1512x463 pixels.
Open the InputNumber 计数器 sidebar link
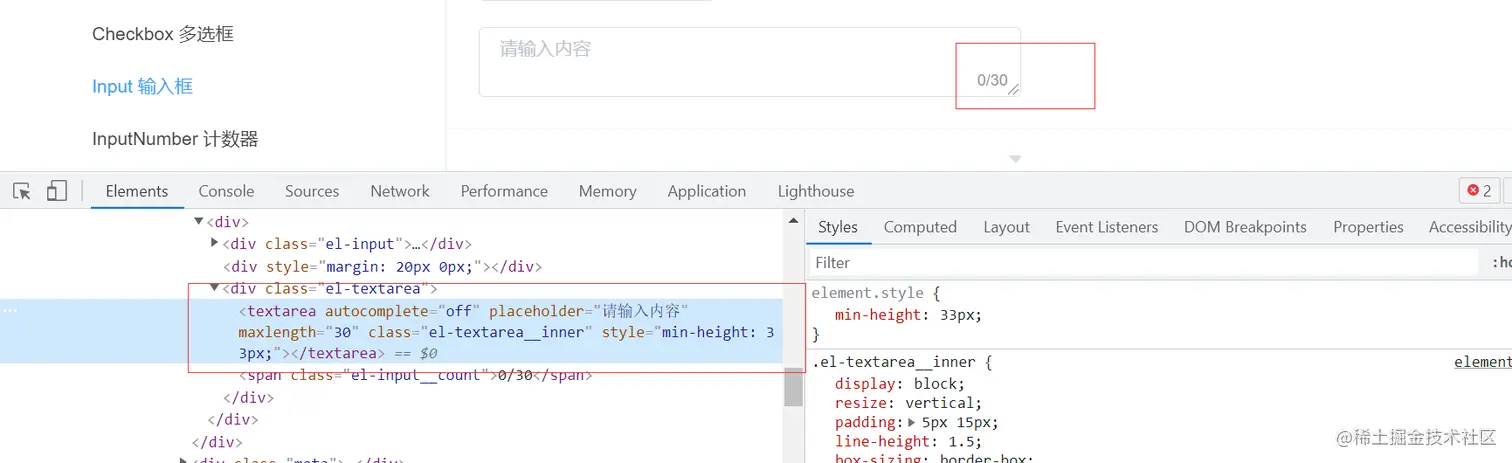[175, 139]
